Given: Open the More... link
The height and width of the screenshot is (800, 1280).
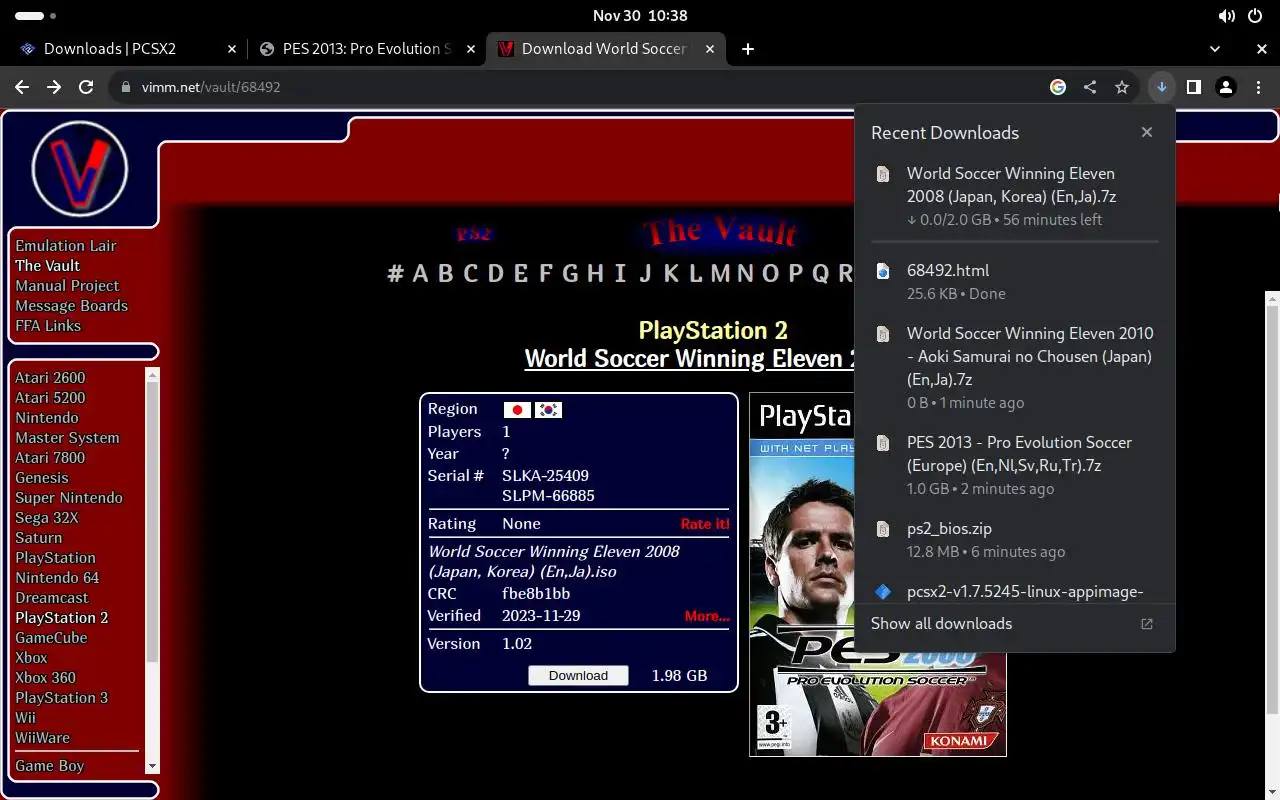Looking at the screenshot, I should [707, 616].
